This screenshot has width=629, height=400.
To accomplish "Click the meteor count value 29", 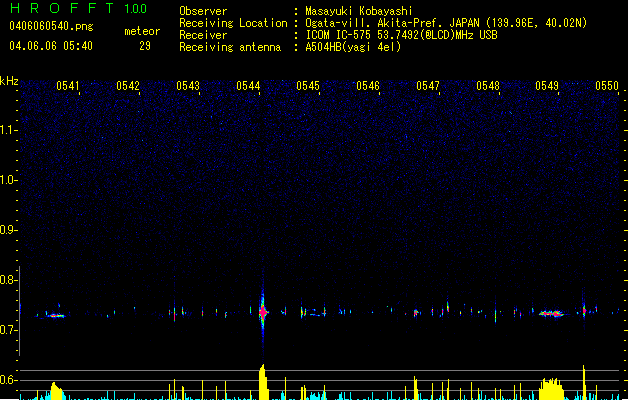I will 145,46.
